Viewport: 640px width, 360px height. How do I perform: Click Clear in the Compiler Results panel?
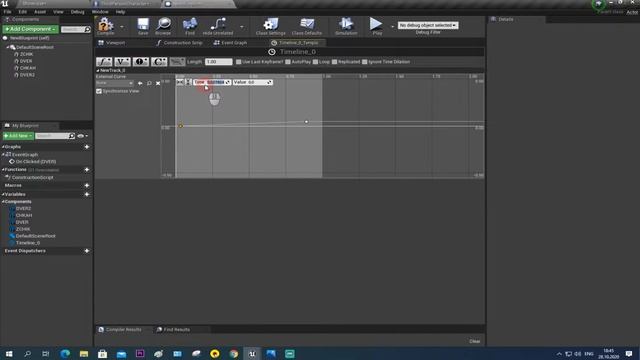pyautogui.click(x=474, y=341)
